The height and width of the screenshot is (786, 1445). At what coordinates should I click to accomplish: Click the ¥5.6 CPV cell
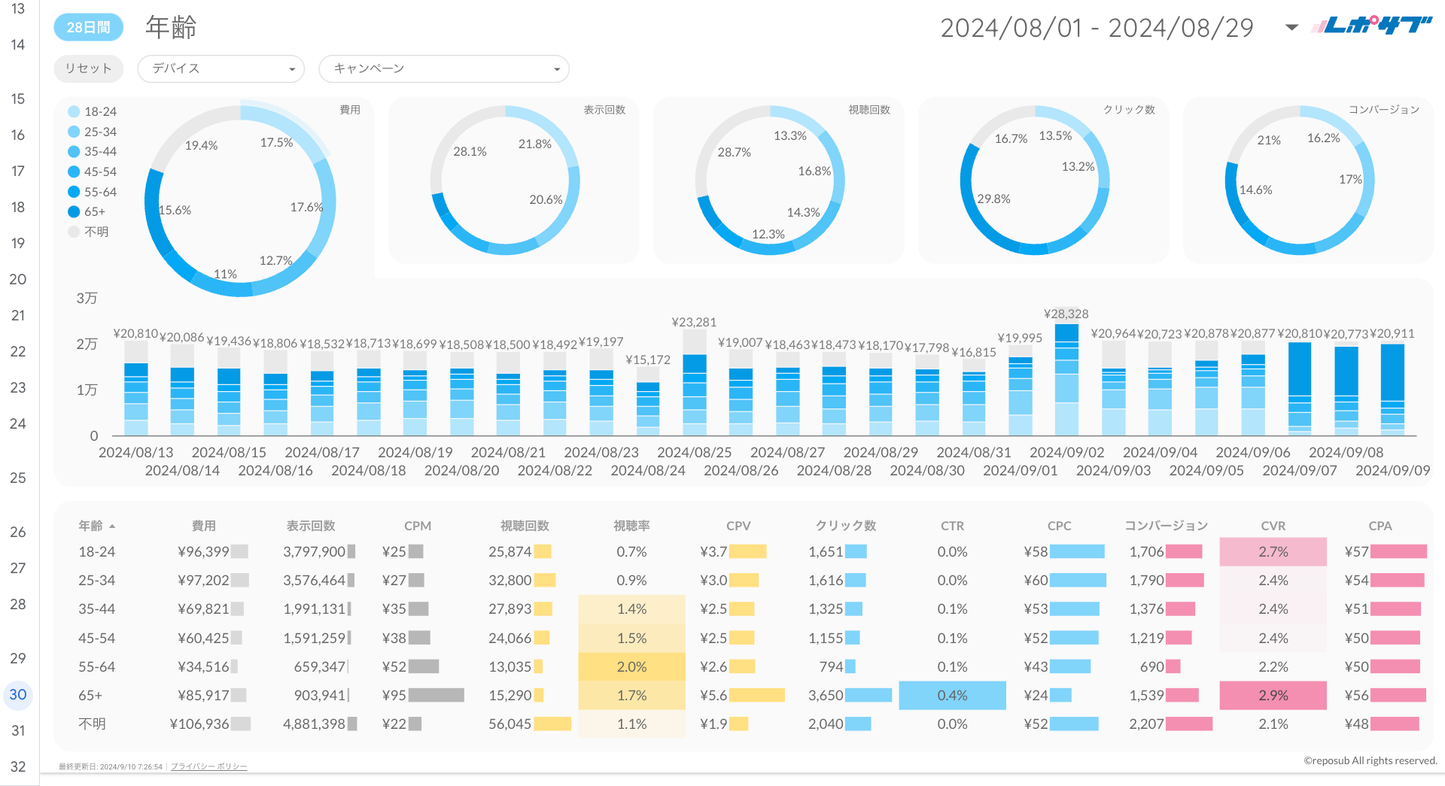tap(713, 696)
